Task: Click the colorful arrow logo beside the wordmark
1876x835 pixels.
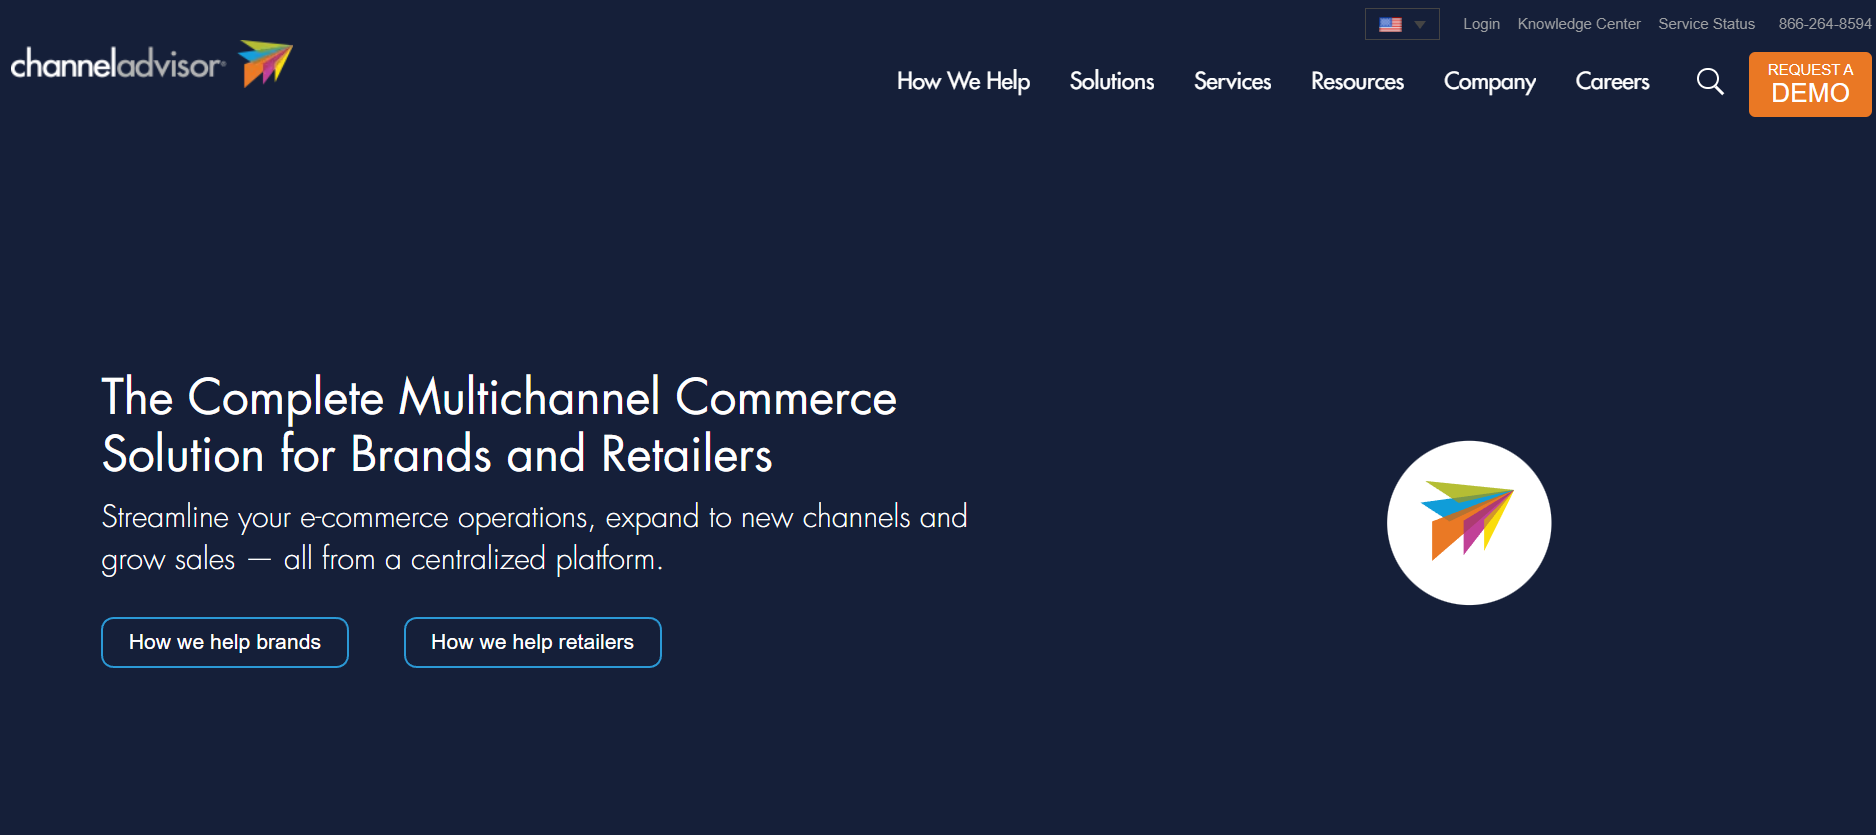Action: coord(265,63)
